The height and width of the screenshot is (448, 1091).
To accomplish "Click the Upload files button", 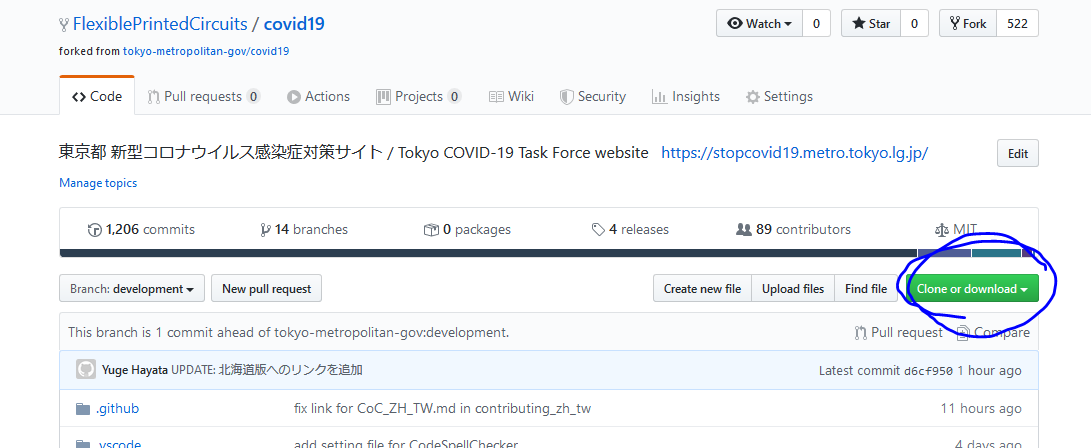I will click(x=793, y=289).
